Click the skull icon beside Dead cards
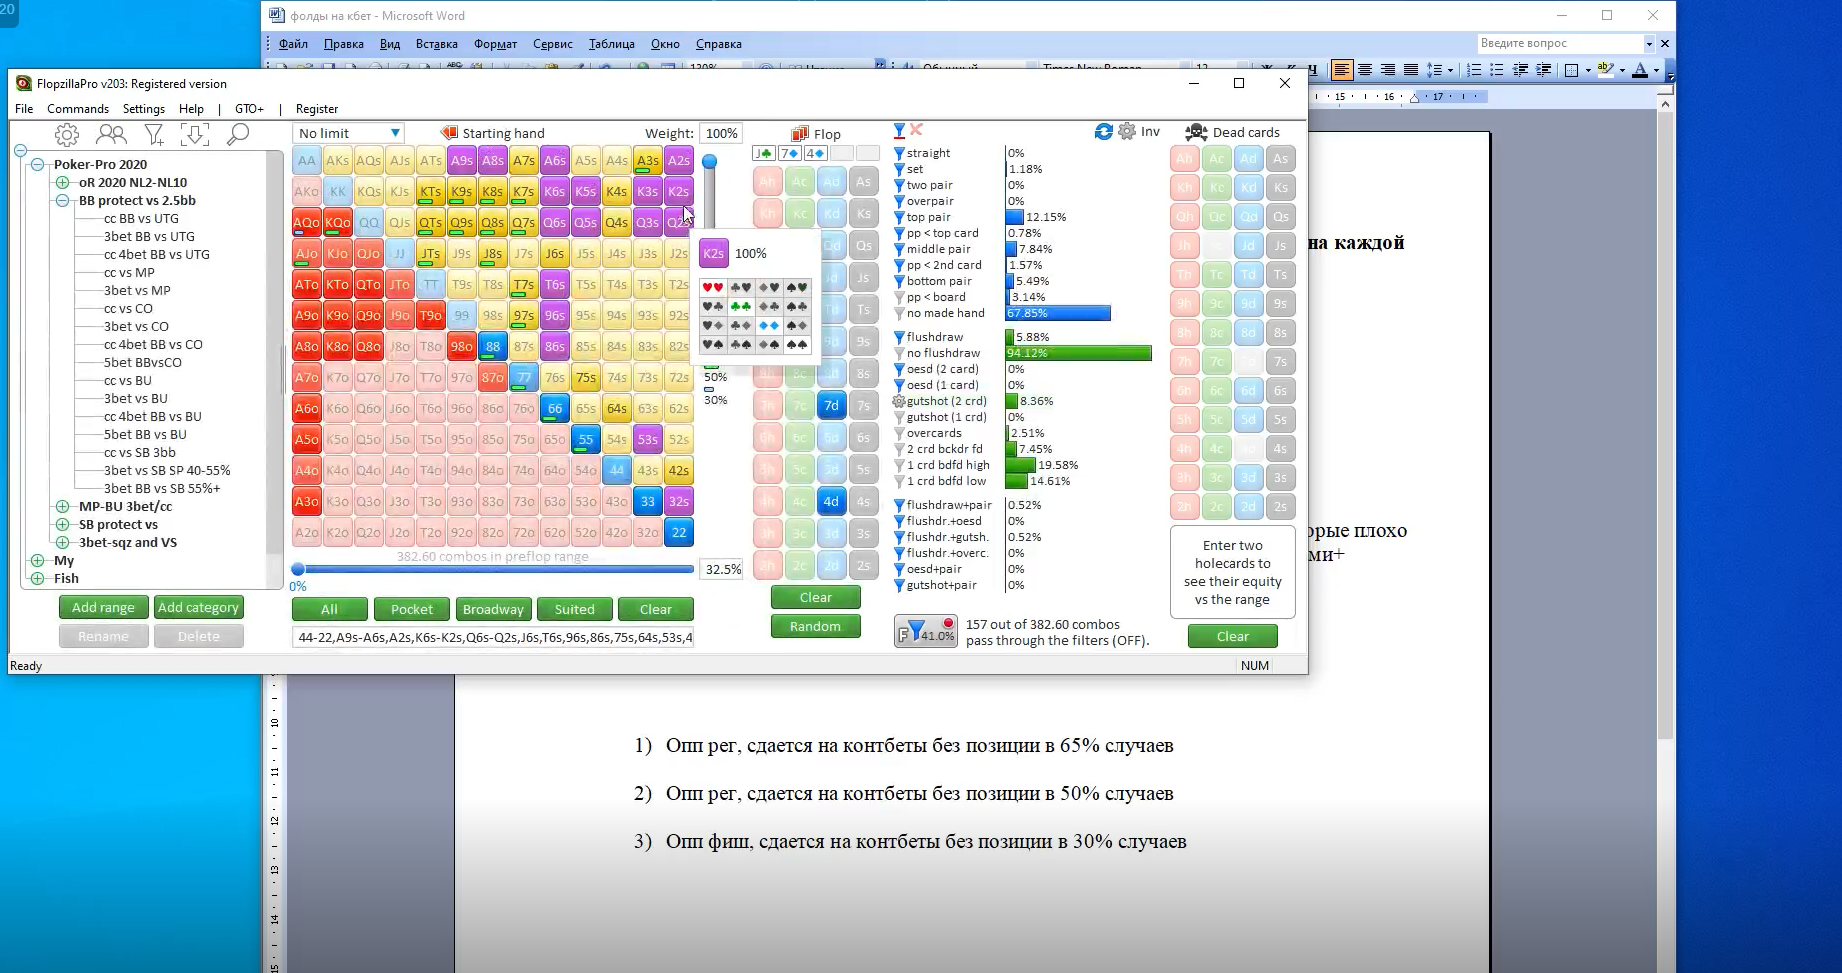Viewport: 1842px width, 973px height. (1196, 132)
